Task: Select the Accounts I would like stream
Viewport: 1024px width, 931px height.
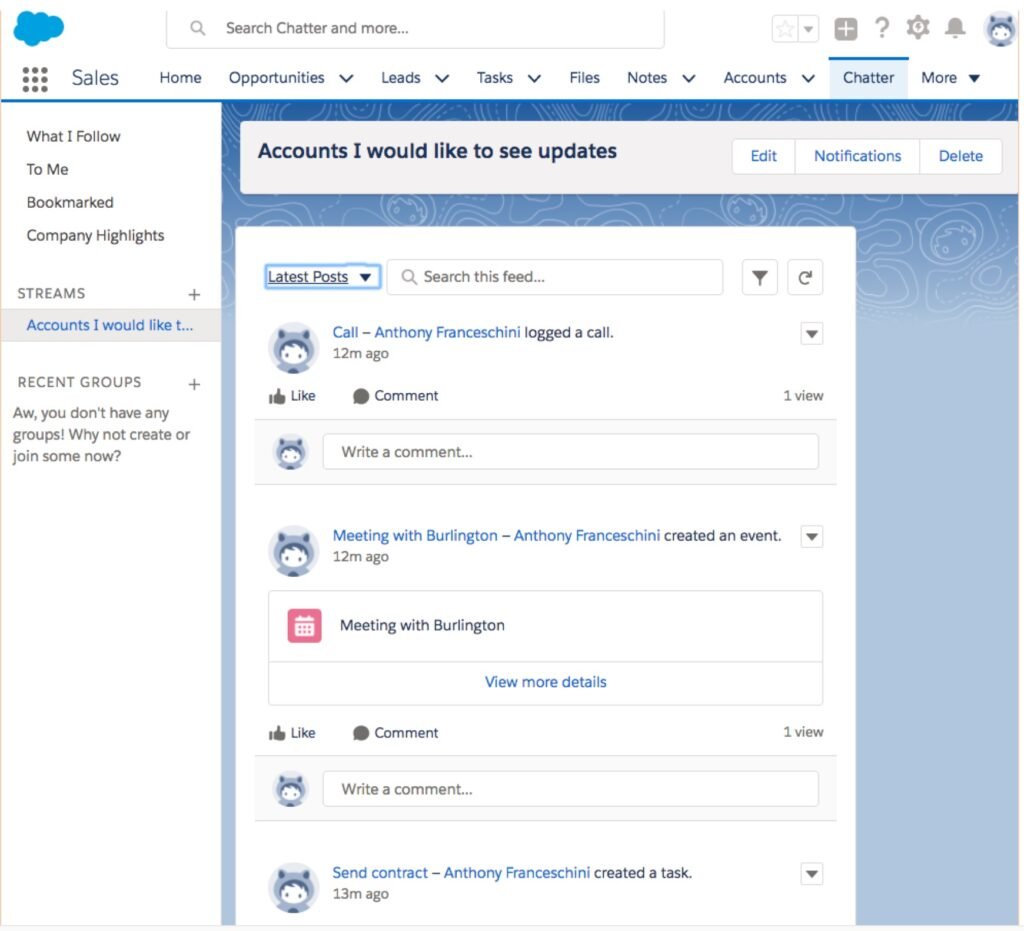Action: point(110,325)
